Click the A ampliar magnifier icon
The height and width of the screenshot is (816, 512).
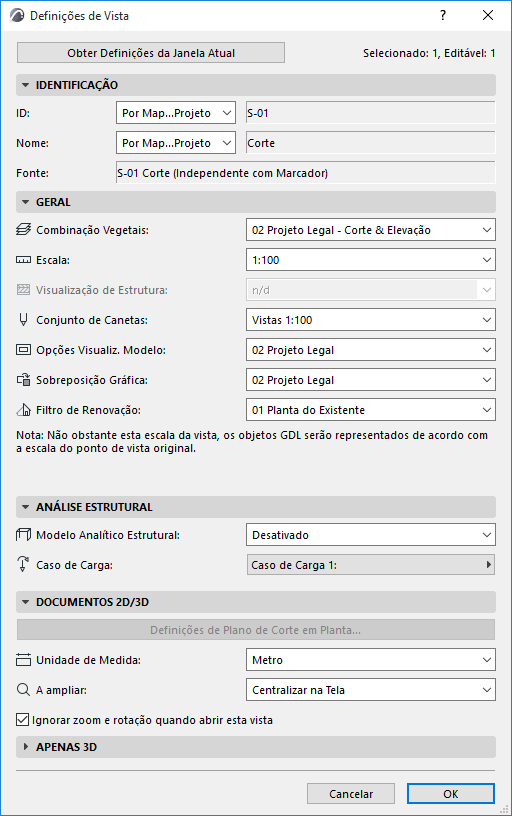(23, 690)
